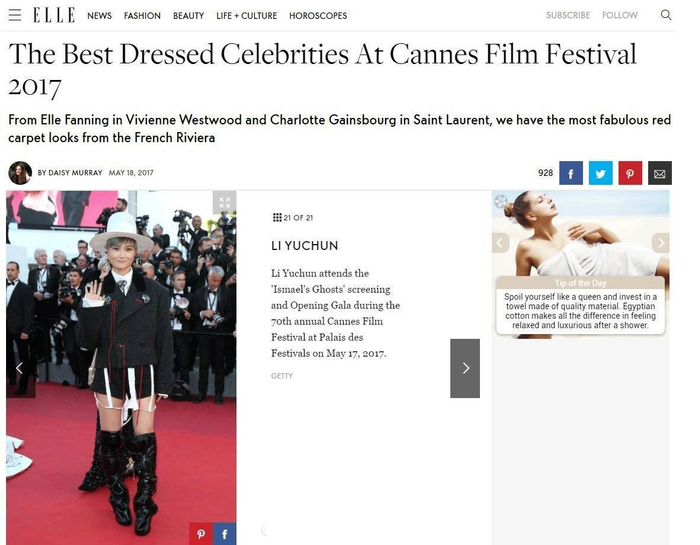Go to the previous gallery photo
This screenshot has width=700, height=545.
point(19,368)
